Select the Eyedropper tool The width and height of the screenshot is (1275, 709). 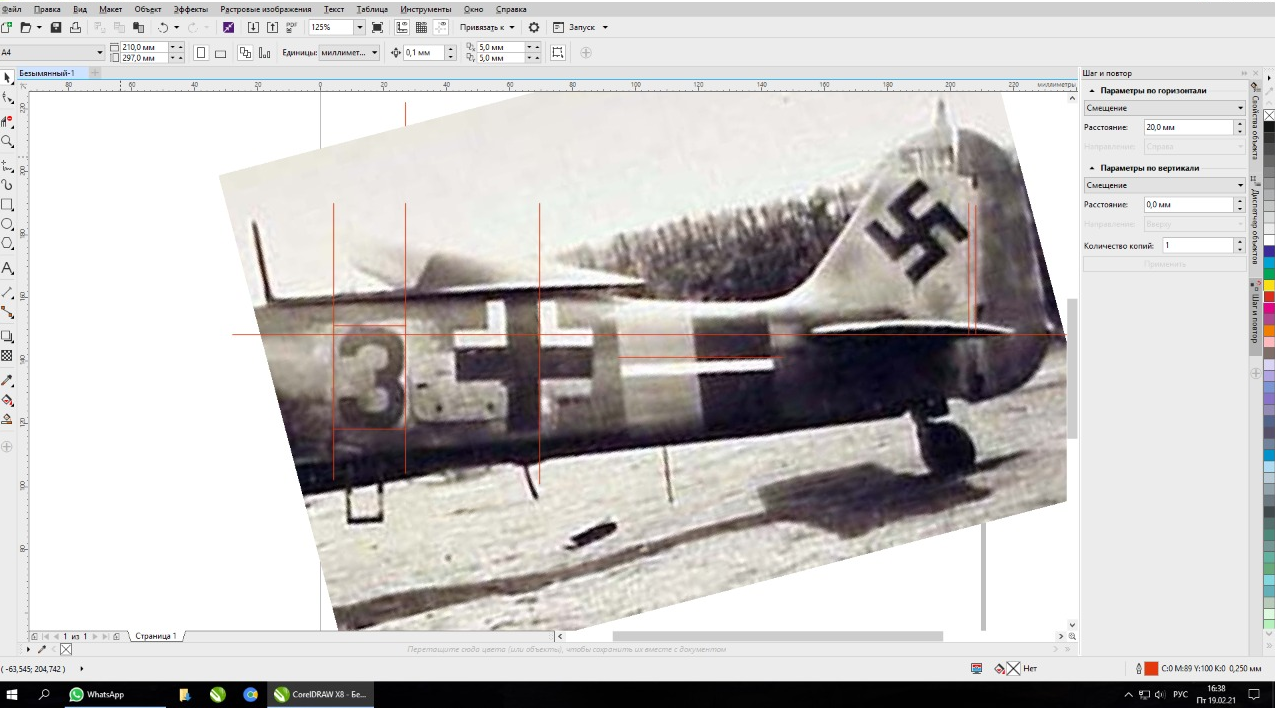[8, 381]
